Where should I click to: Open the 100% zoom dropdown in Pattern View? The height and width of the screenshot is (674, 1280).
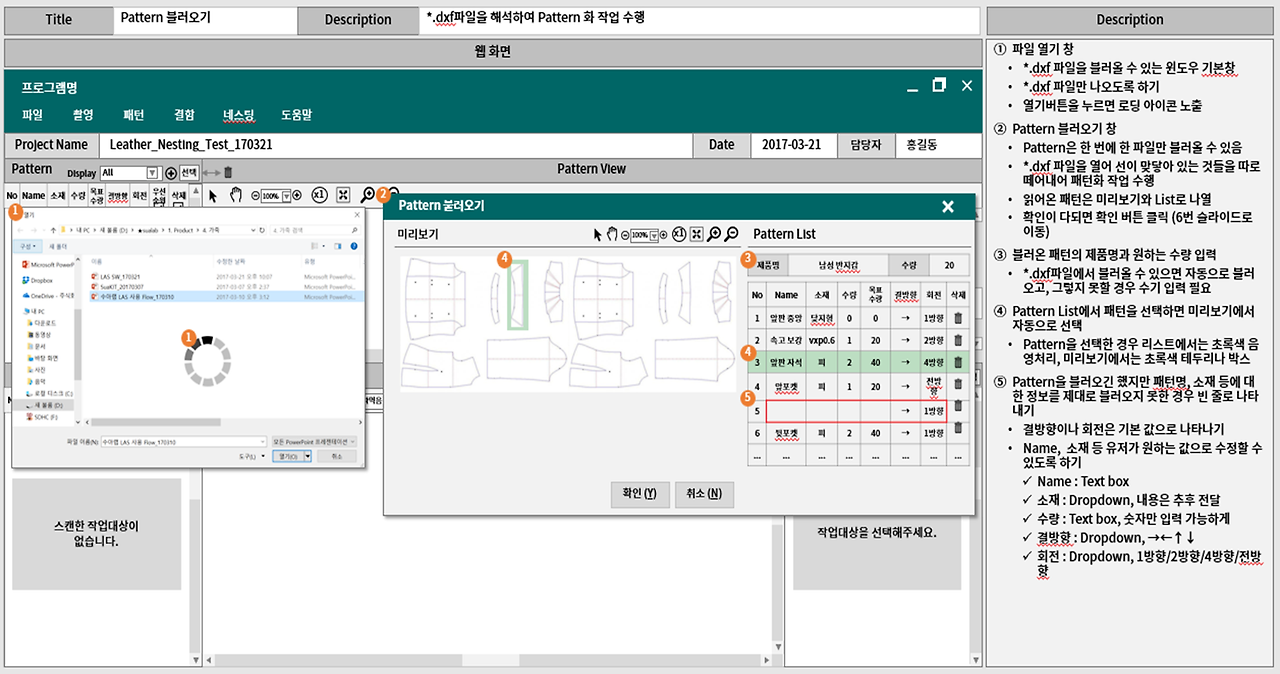click(276, 196)
